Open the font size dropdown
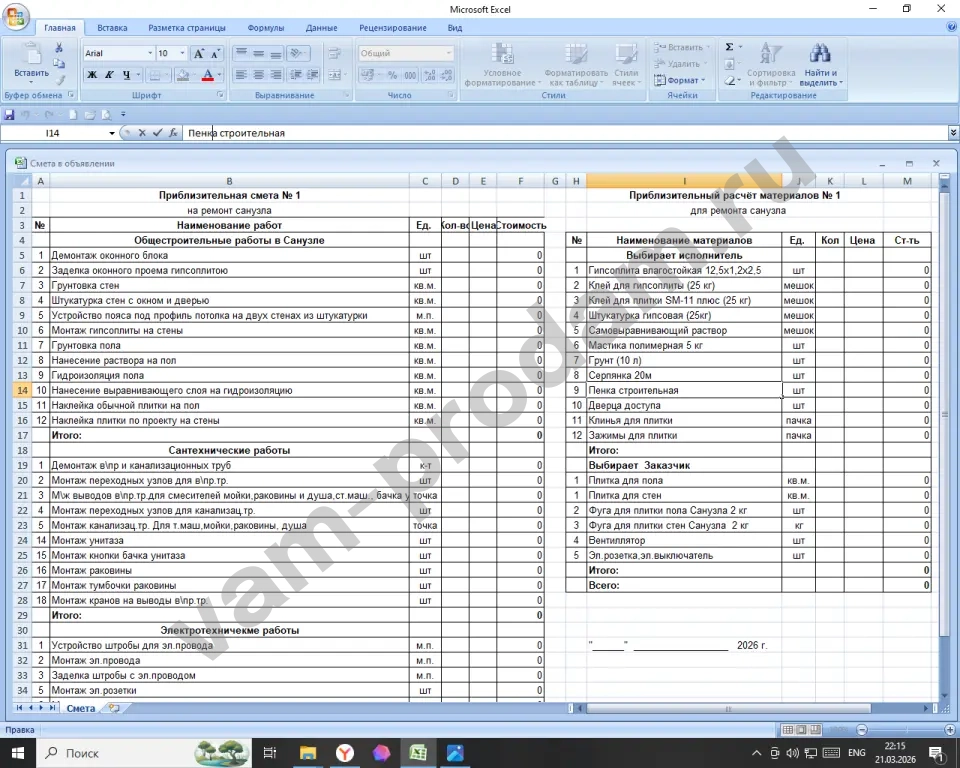 pyautogui.click(x=182, y=53)
